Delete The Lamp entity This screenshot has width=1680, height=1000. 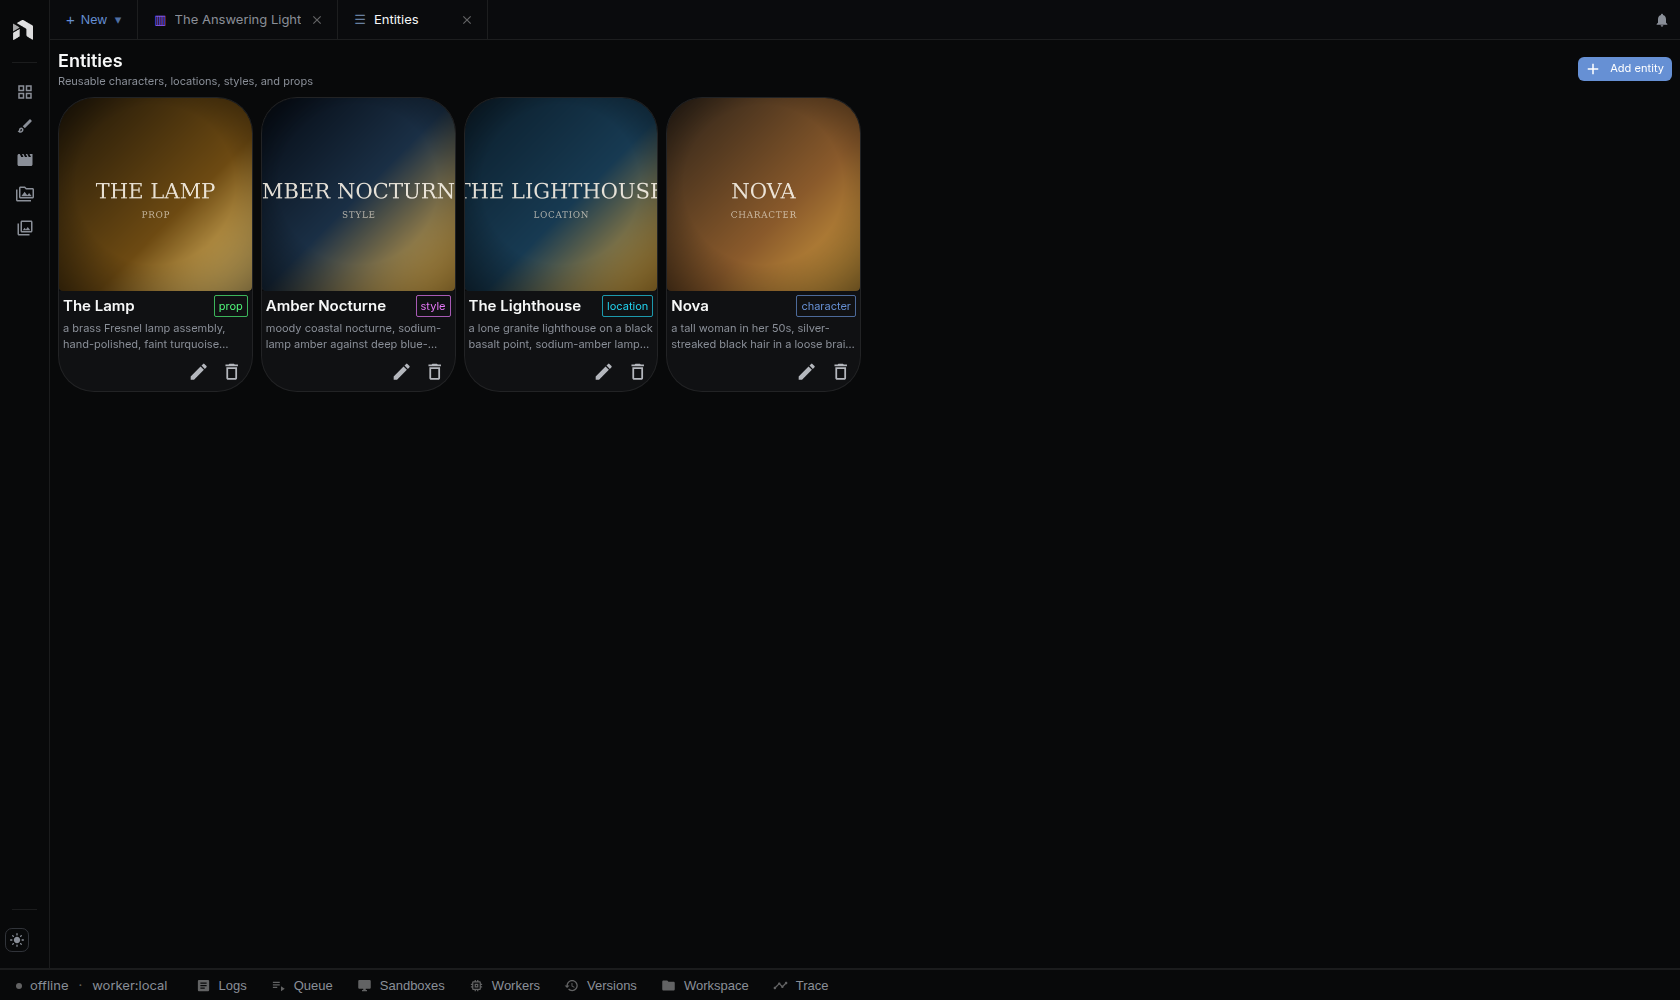click(232, 372)
